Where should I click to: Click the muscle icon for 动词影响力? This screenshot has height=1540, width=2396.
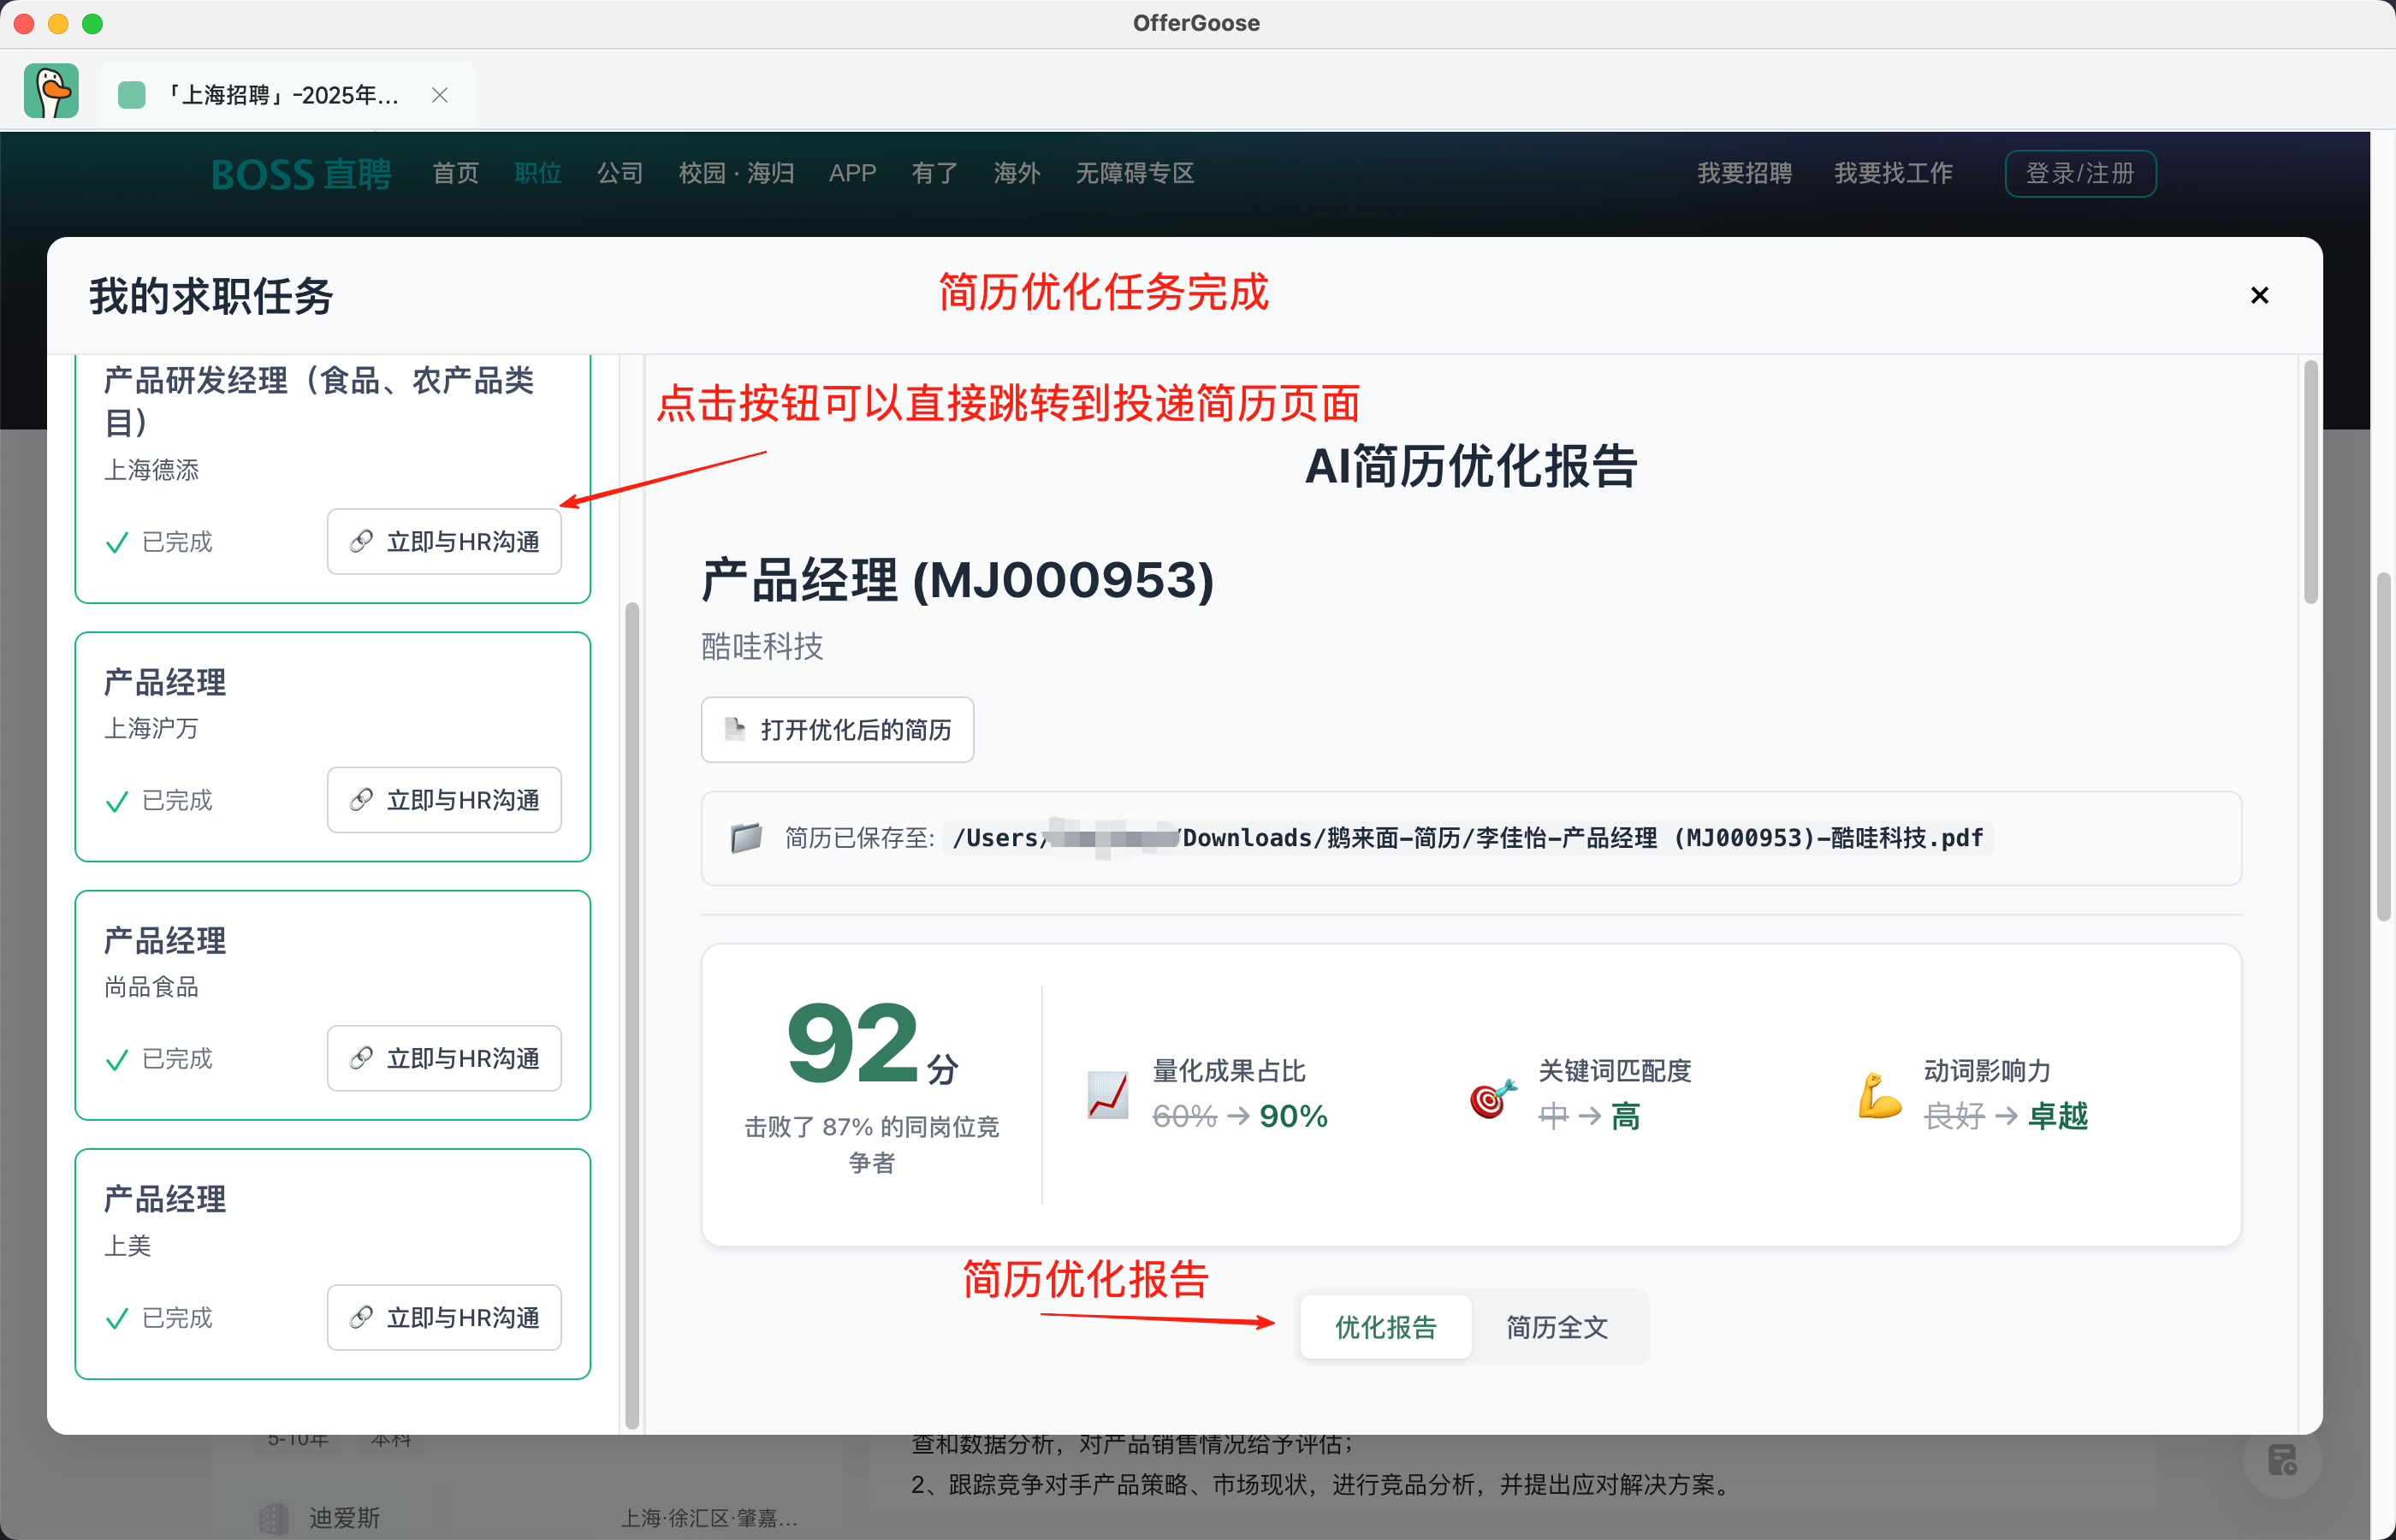1878,1095
